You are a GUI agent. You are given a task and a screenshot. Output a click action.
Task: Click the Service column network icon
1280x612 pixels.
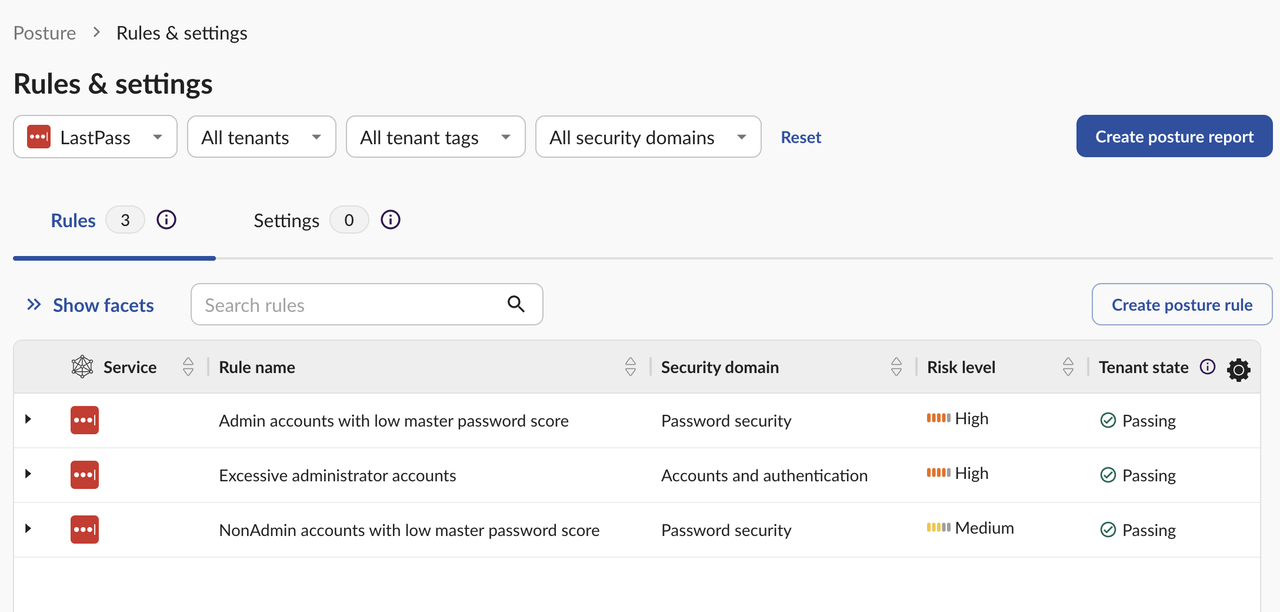[82, 367]
